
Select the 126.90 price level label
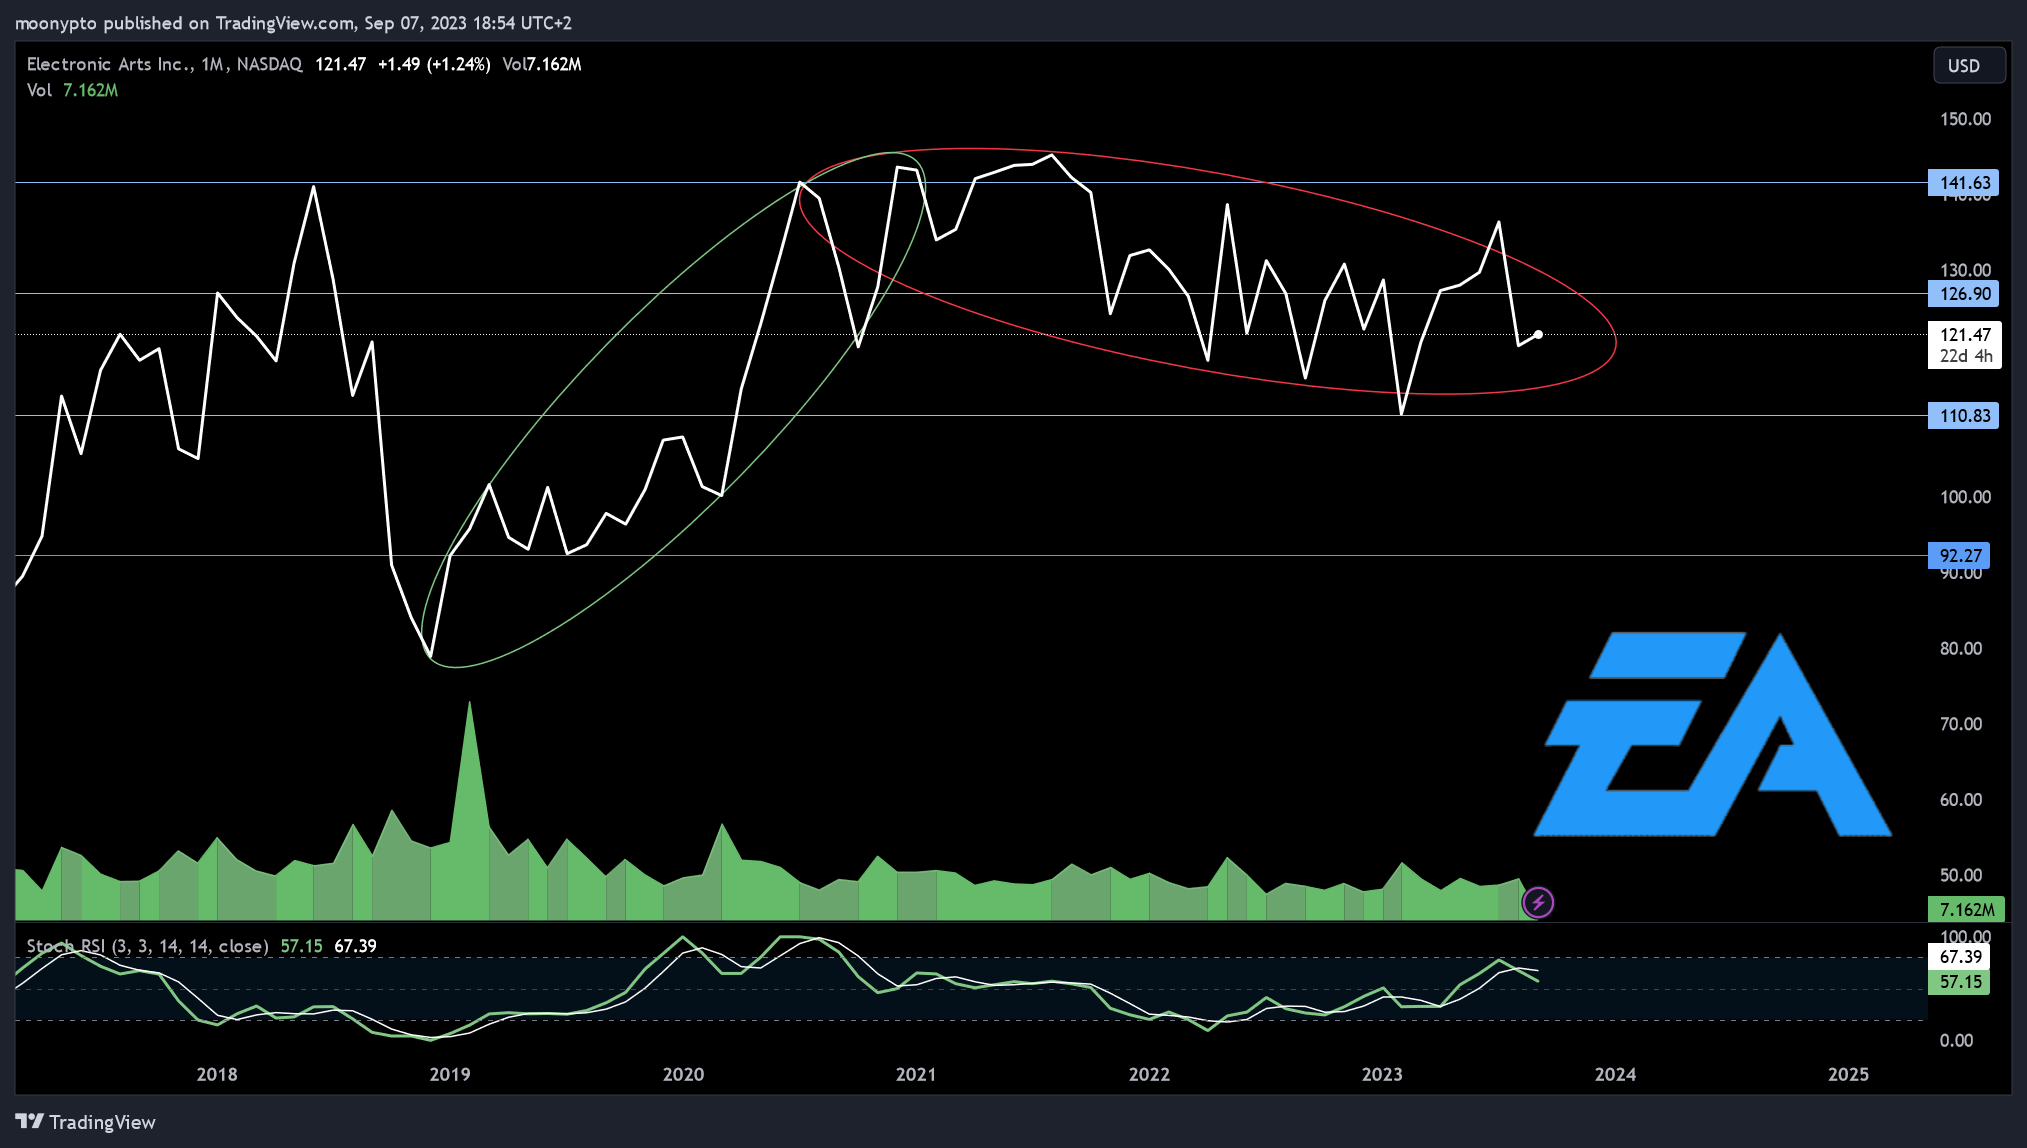[1963, 294]
